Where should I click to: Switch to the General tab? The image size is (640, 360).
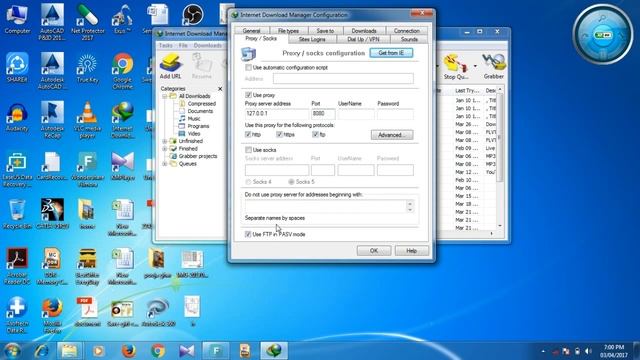pos(251,31)
